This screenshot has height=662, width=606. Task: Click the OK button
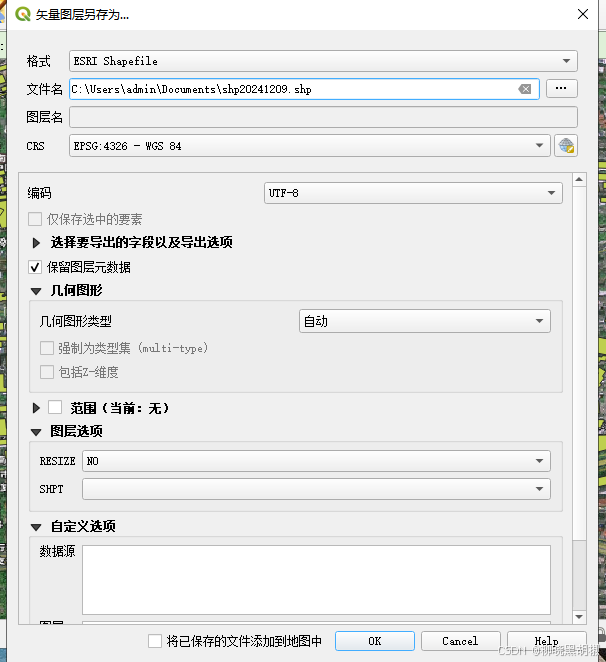(x=375, y=641)
